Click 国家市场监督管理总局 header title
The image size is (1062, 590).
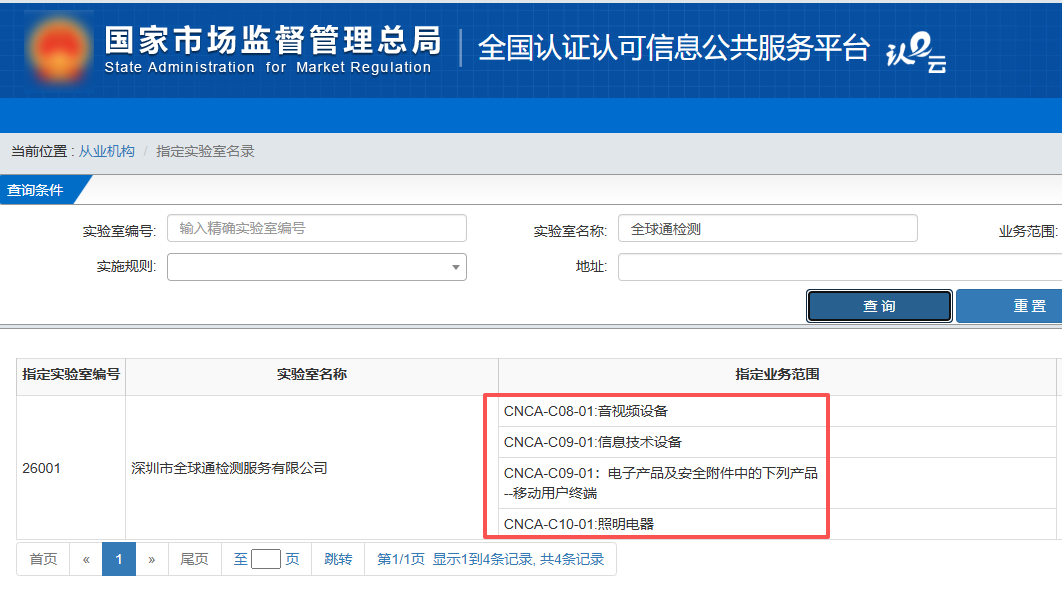[x=272, y=40]
